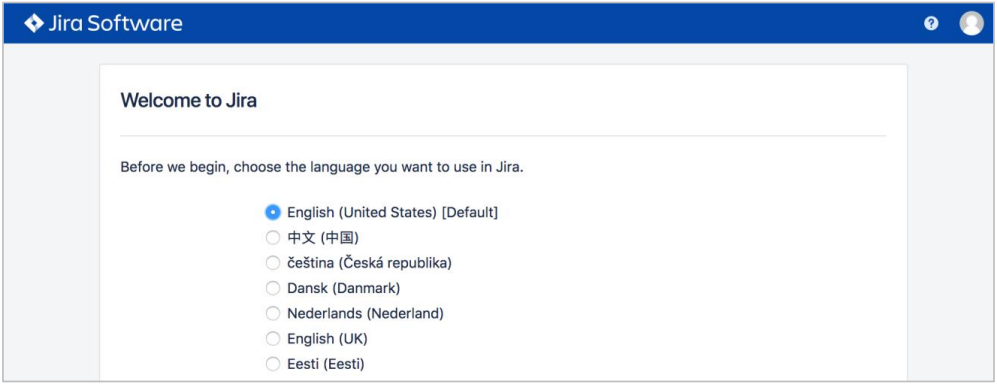The height and width of the screenshot is (384, 997).
Task: Click the "Eesti (Eesti)" label text
Action: [x=326, y=364]
